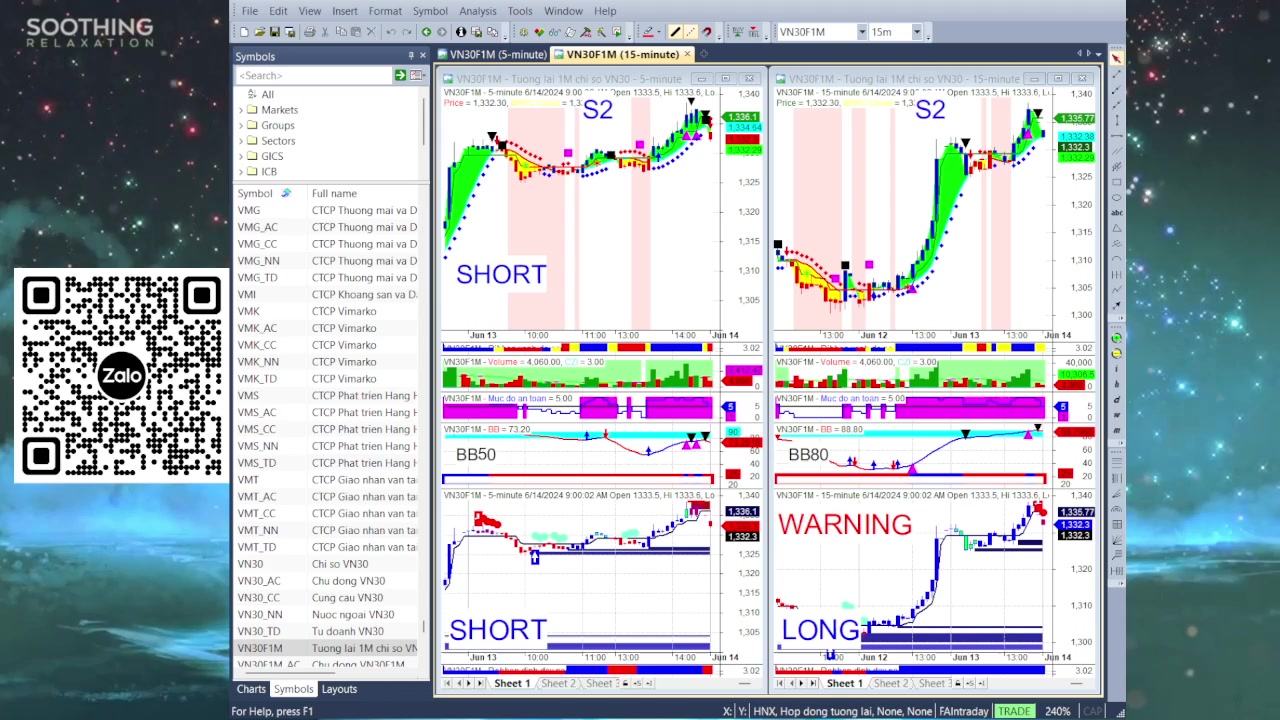
Task: Select the Trend line drawing tool
Action: coord(1116,74)
